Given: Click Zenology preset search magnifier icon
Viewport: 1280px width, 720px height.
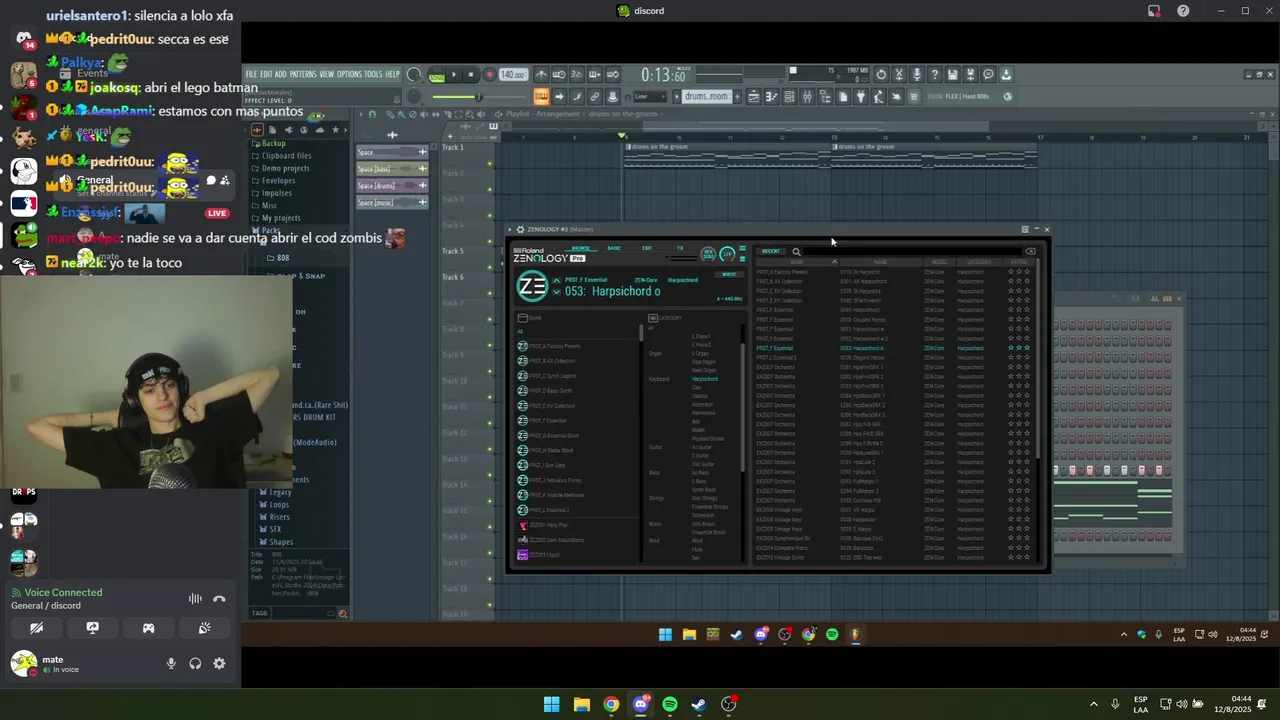Looking at the screenshot, I should tap(796, 252).
